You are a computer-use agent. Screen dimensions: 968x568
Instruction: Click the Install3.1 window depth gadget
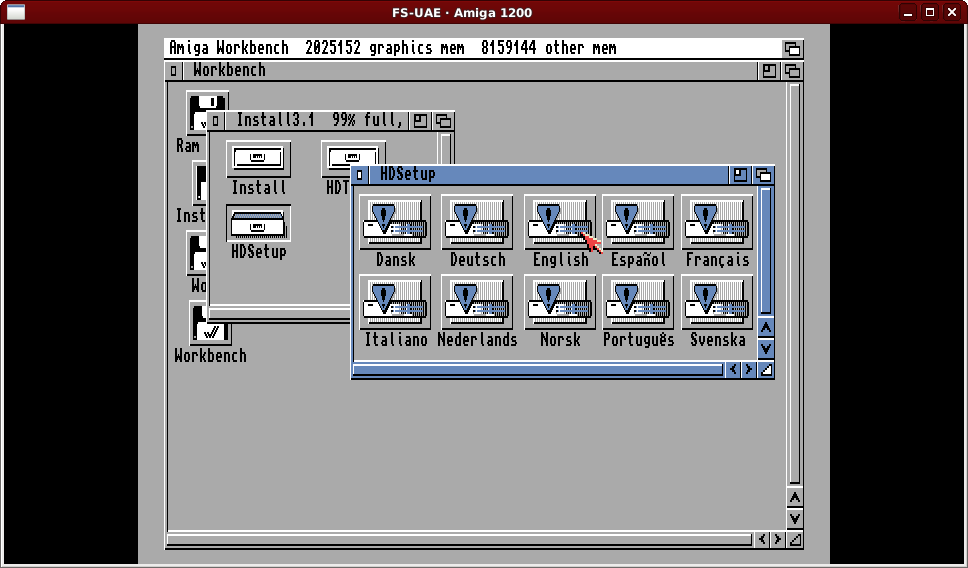443,120
